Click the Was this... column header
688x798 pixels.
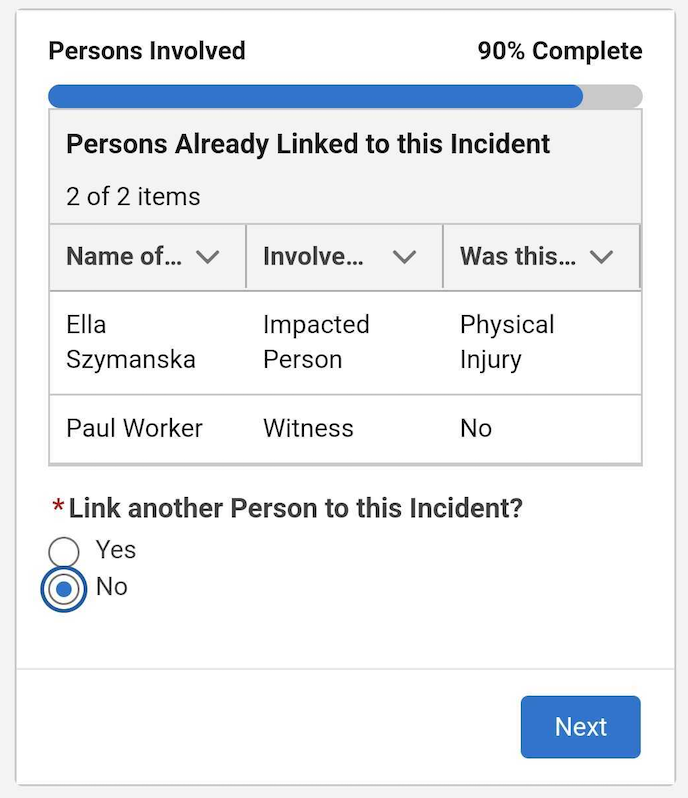tap(541, 256)
